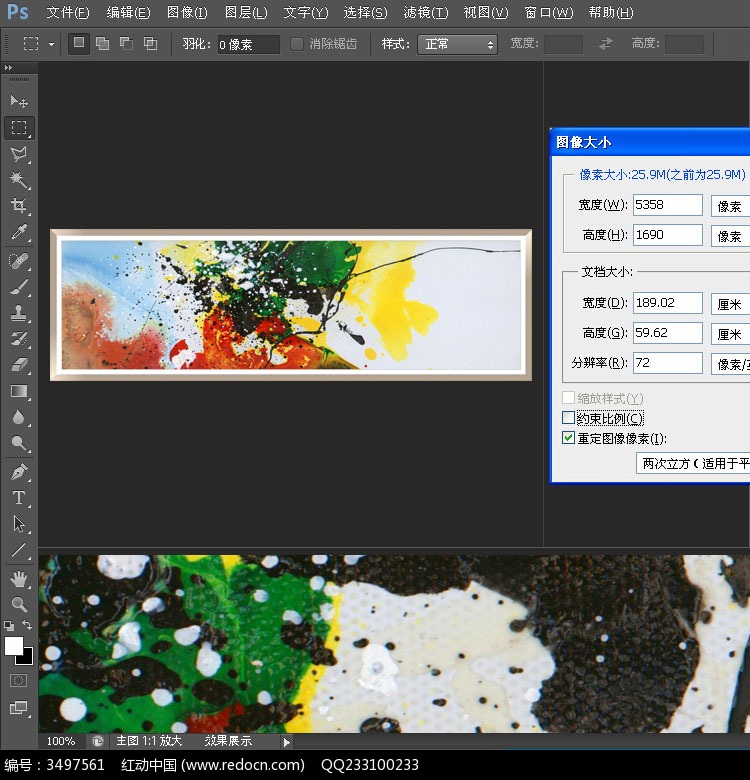
Task: Open the Filter menu (滤镜)
Action: tap(426, 12)
